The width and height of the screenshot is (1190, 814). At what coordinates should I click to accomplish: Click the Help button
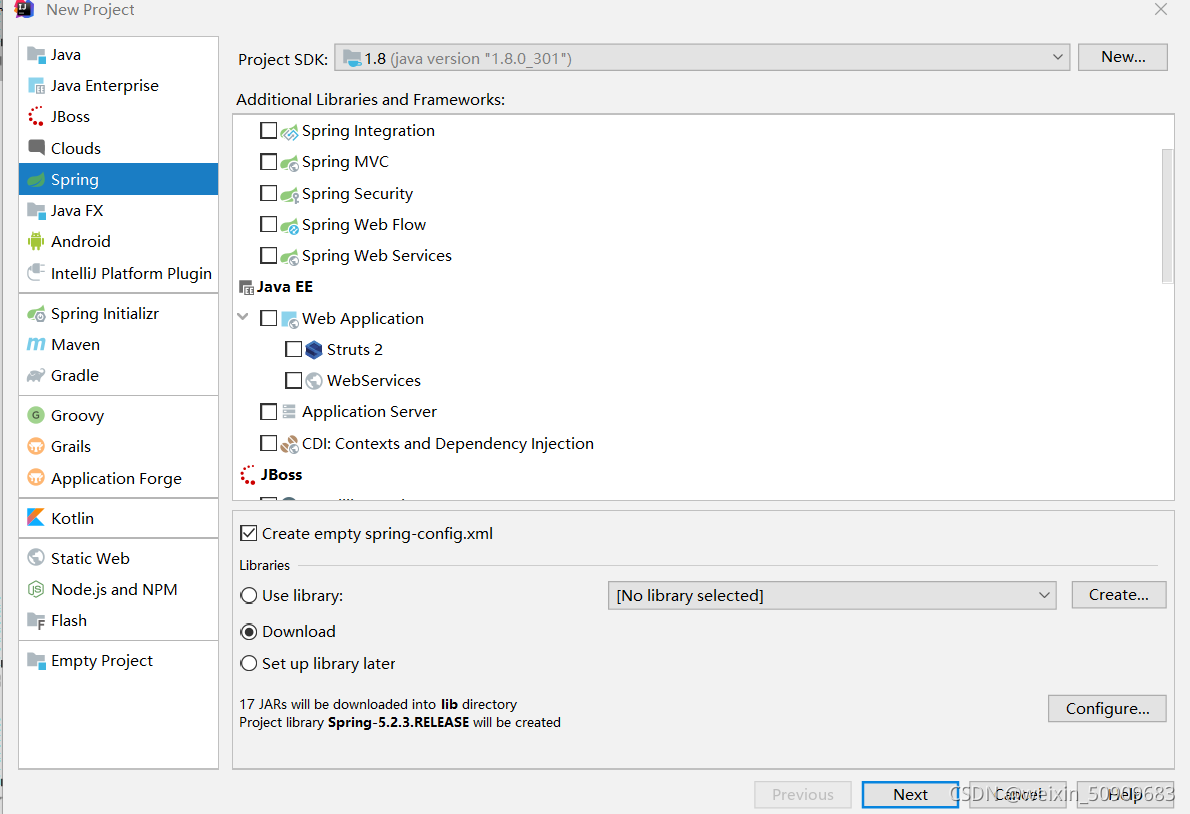click(x=1125, y=794)
